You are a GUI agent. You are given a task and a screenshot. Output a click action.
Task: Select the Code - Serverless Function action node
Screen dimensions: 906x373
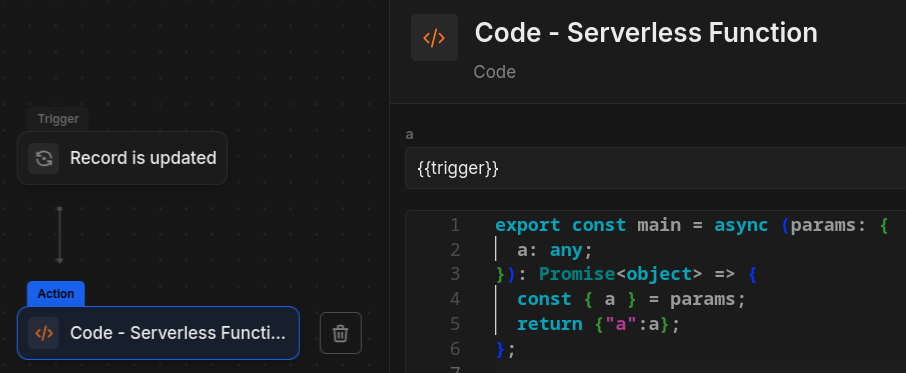click(x=158, y=333)
